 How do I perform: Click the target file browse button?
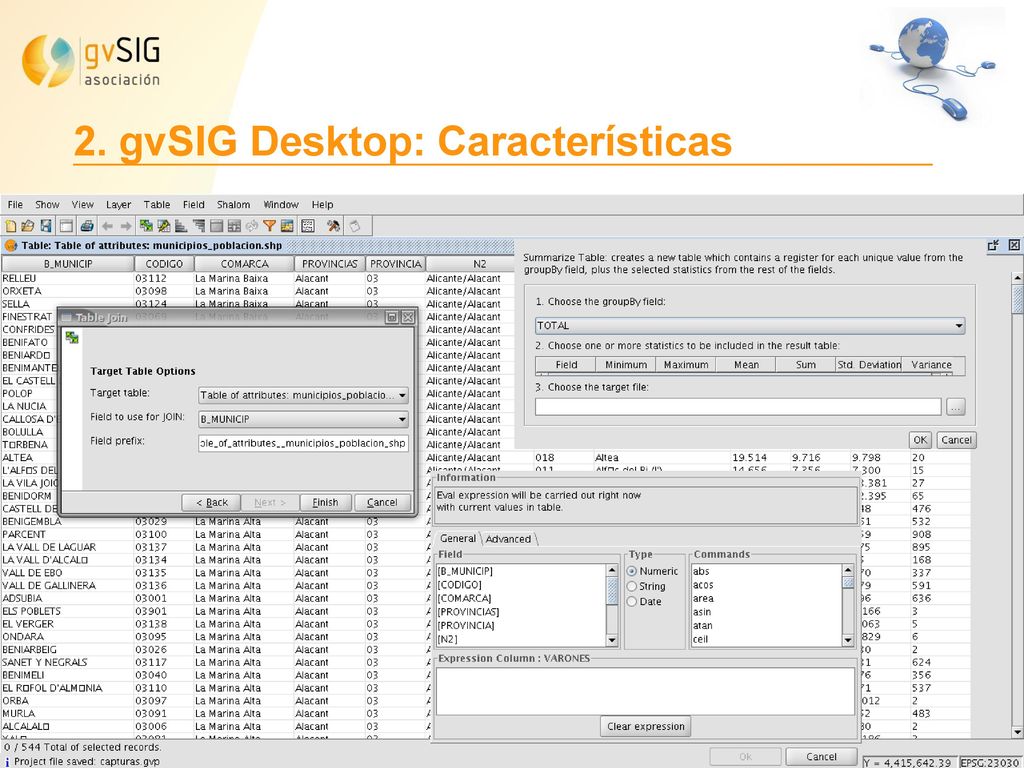[955, 407]
